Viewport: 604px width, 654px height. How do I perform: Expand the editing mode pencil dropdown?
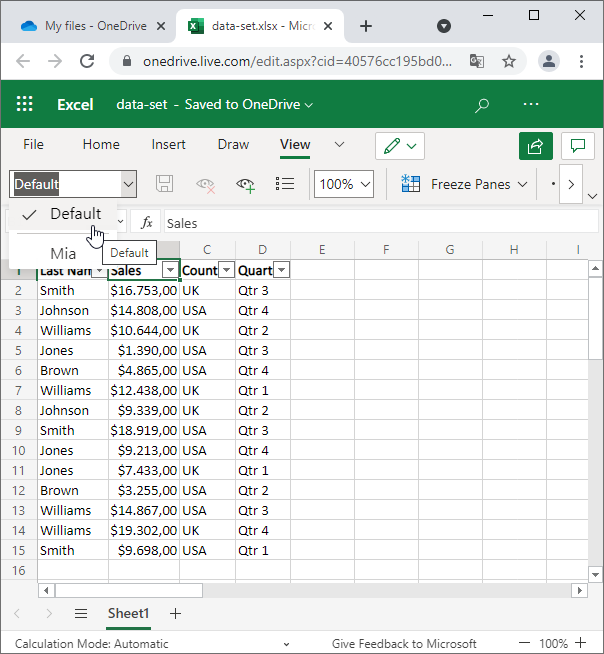(x=401, y=145)
